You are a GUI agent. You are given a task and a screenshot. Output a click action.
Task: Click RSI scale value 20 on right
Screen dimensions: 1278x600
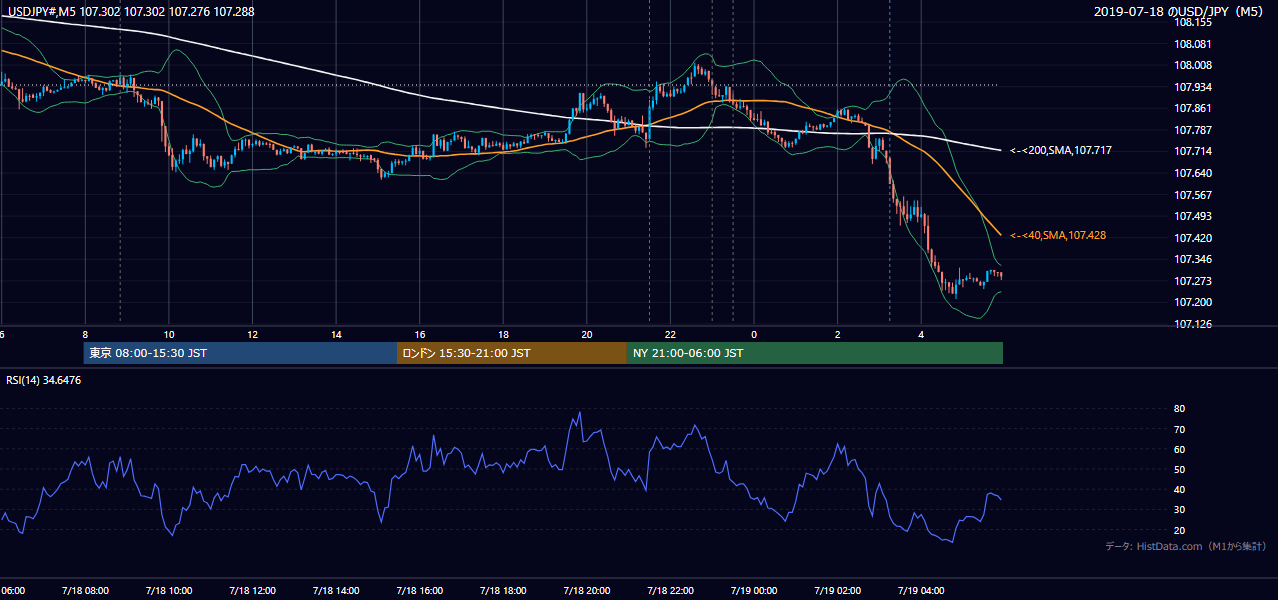[1179, 530]
